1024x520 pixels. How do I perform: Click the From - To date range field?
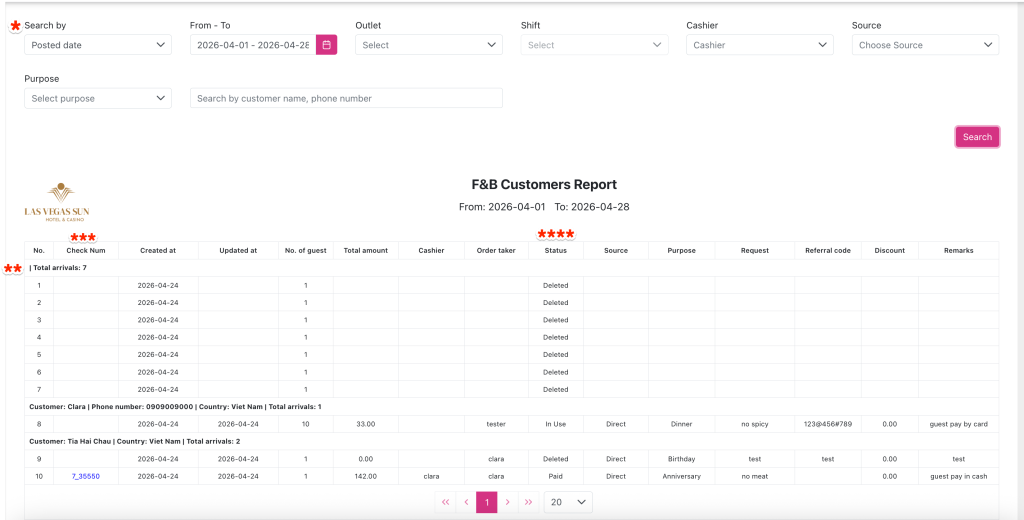(x=253, y=45)
